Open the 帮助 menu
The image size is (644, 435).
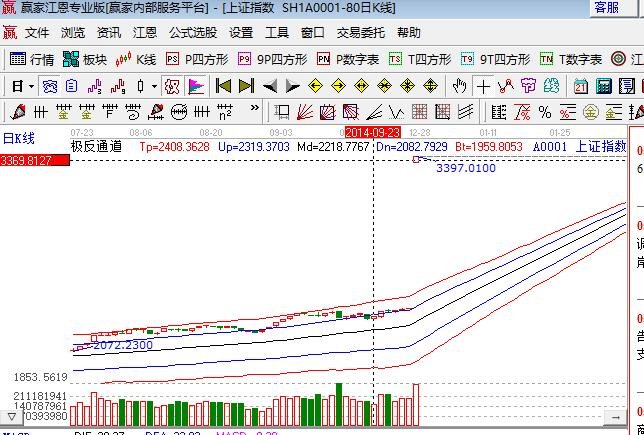(x=409, y=32)
